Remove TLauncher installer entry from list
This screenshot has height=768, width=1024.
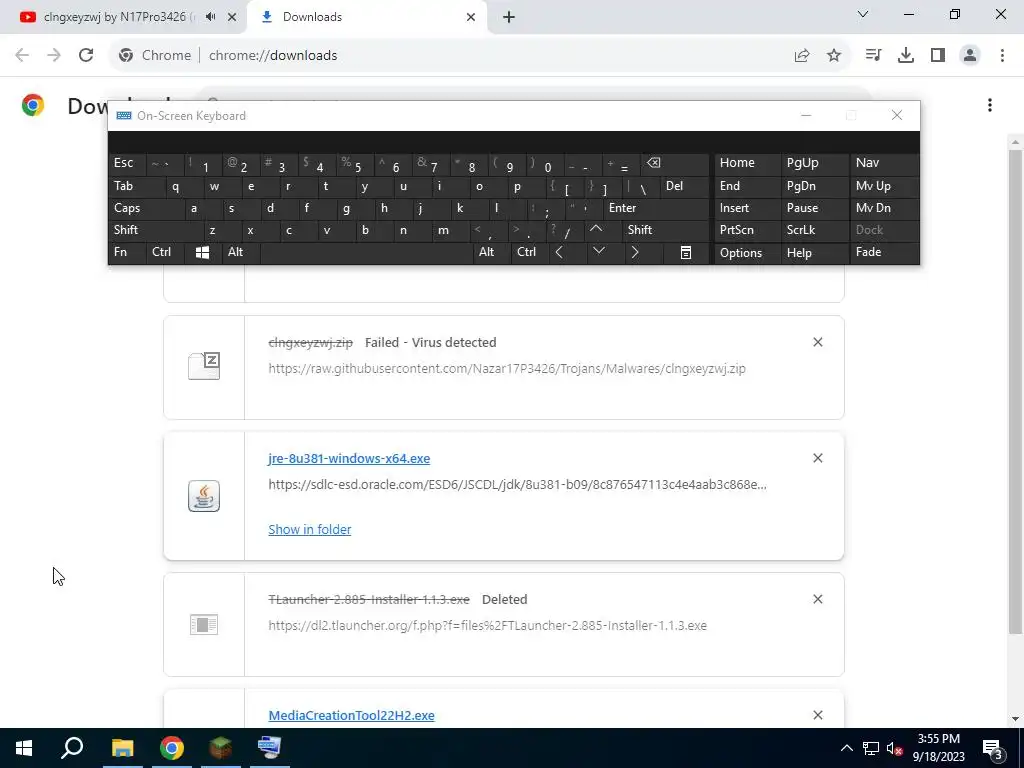[818, 600]
